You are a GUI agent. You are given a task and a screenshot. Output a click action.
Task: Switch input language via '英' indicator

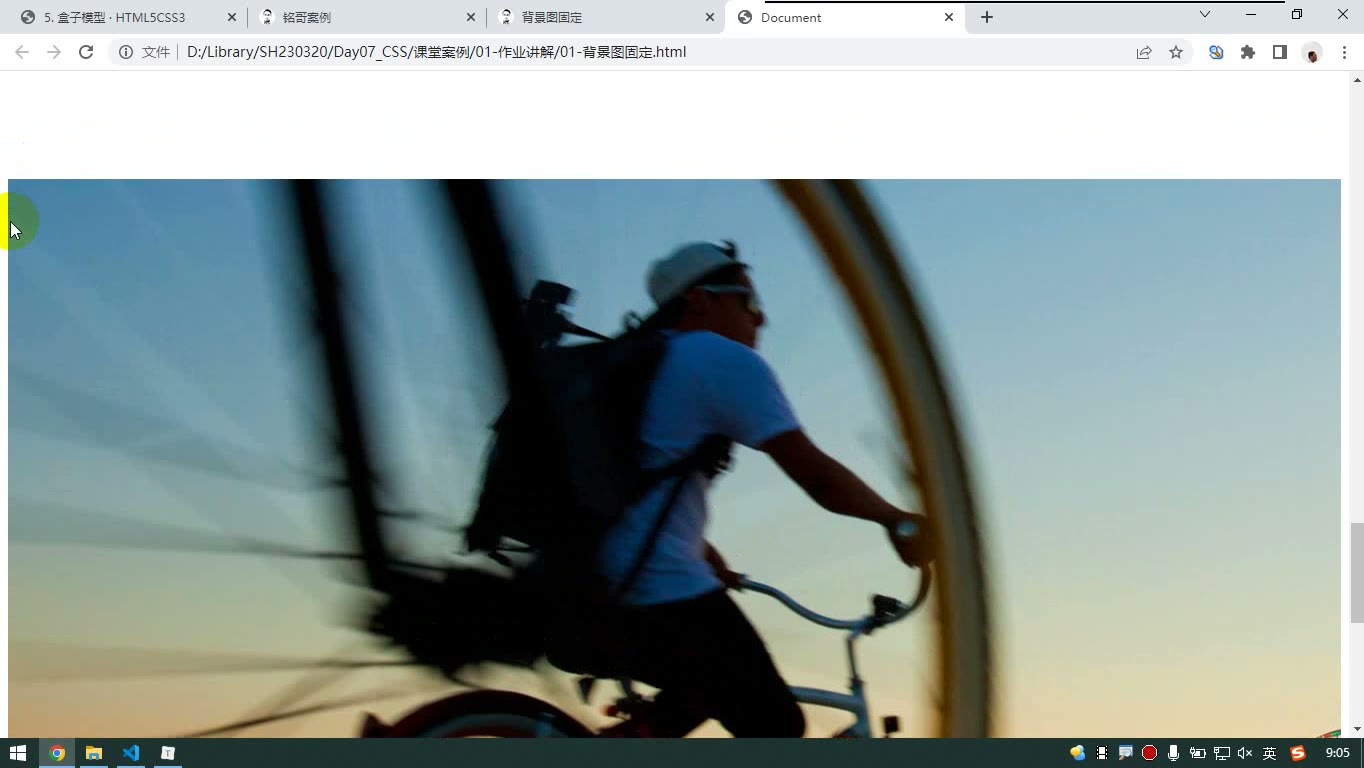pyautogui.click(x=1269, y=753)
